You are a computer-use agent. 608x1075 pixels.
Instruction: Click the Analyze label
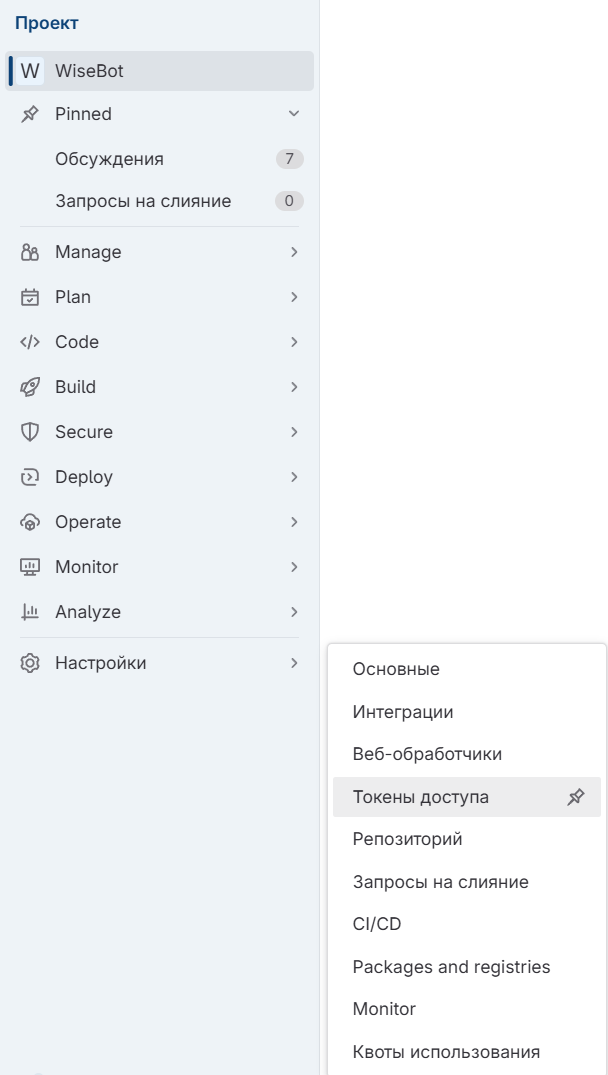point(88,612)
